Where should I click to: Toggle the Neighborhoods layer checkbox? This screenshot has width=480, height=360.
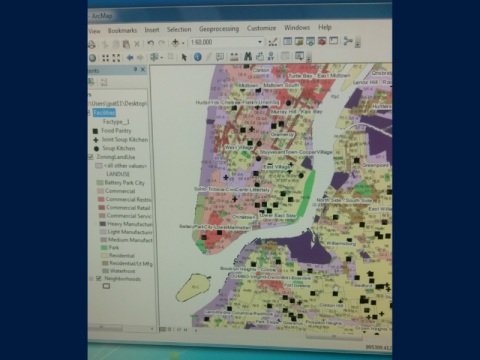tap(99, 278)
